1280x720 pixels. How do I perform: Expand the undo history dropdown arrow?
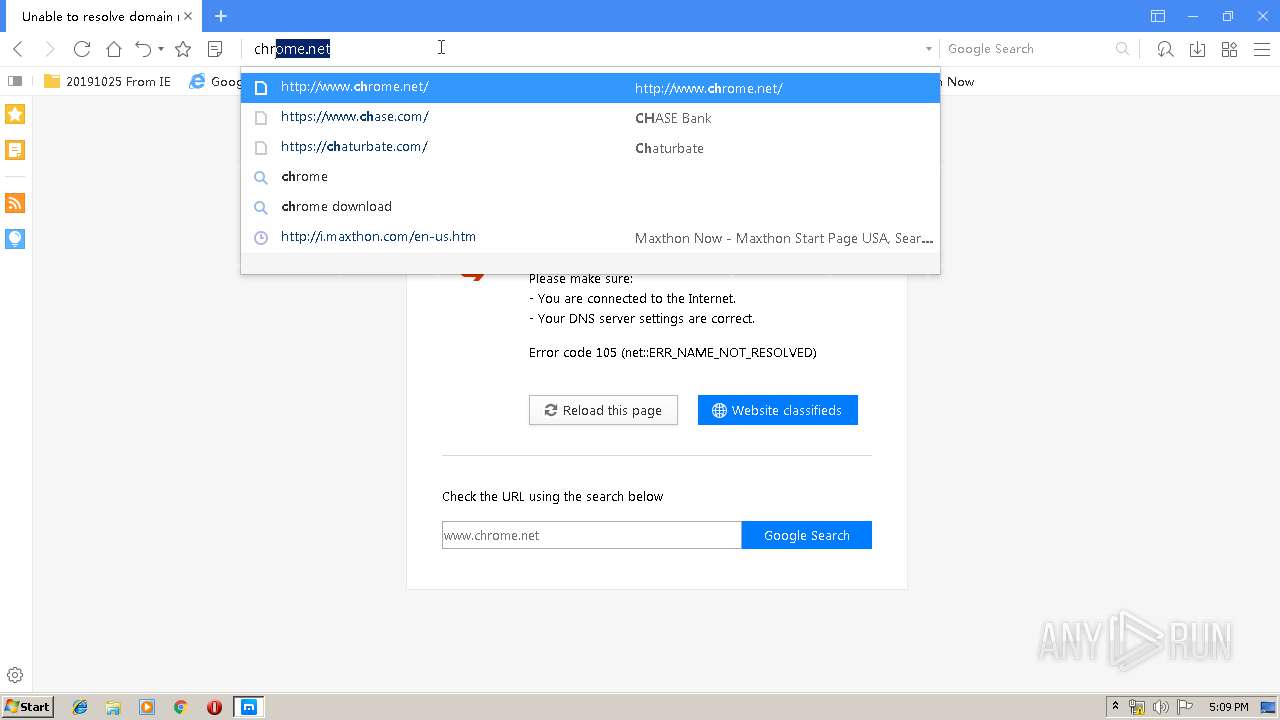point(161,49)
